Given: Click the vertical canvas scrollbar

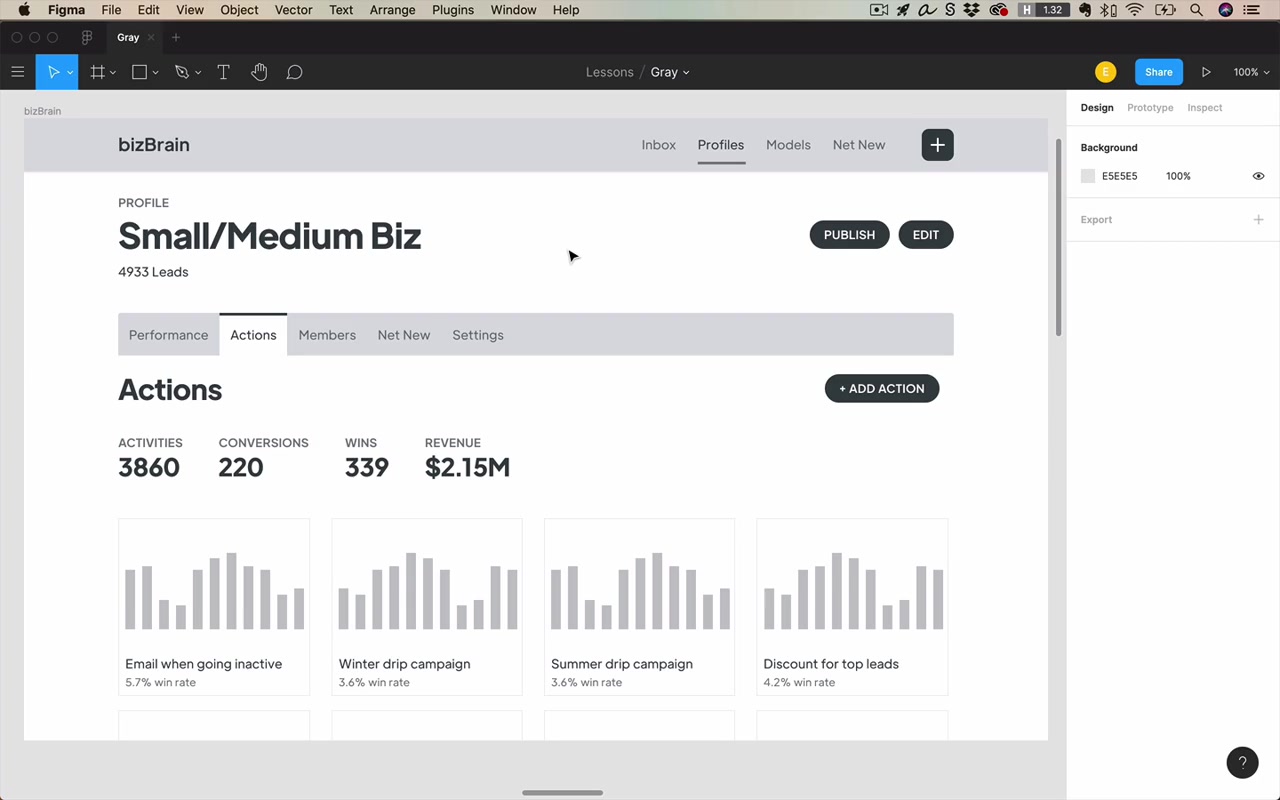Looking at the screenshot, I should pyautogui.click(x=1059, y=237).
